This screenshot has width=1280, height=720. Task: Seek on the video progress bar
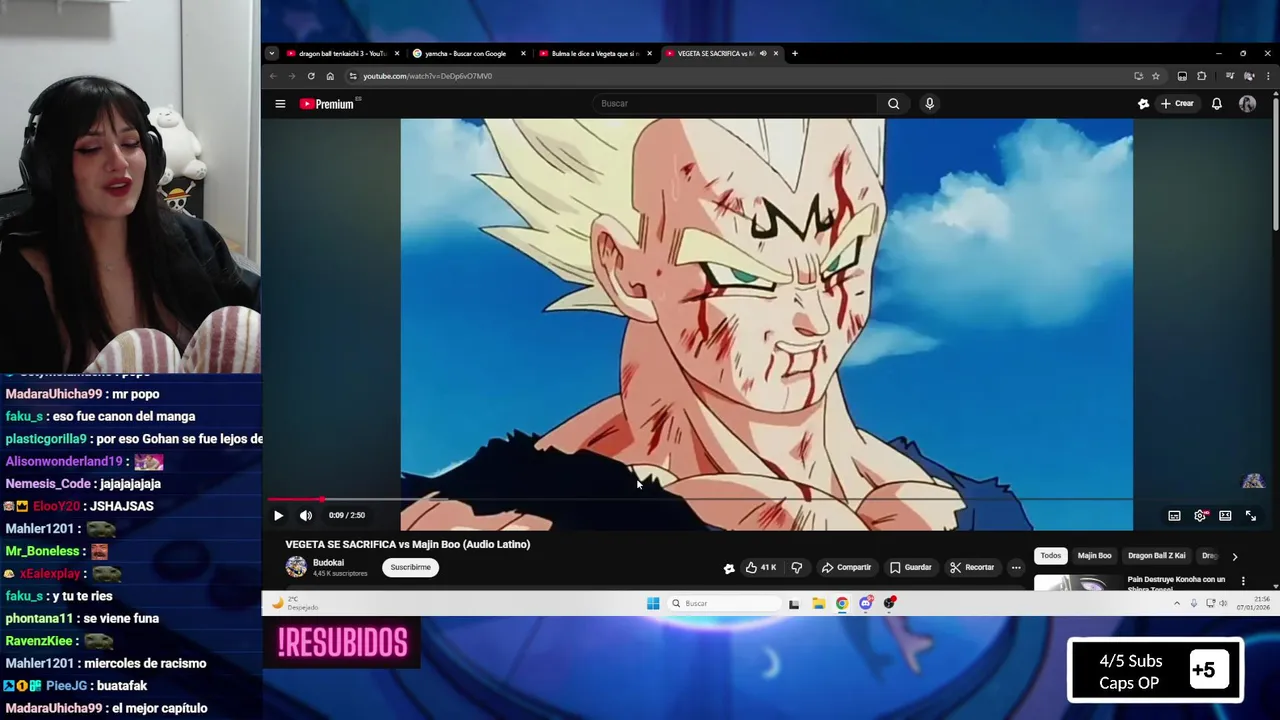tap(700, 499)
